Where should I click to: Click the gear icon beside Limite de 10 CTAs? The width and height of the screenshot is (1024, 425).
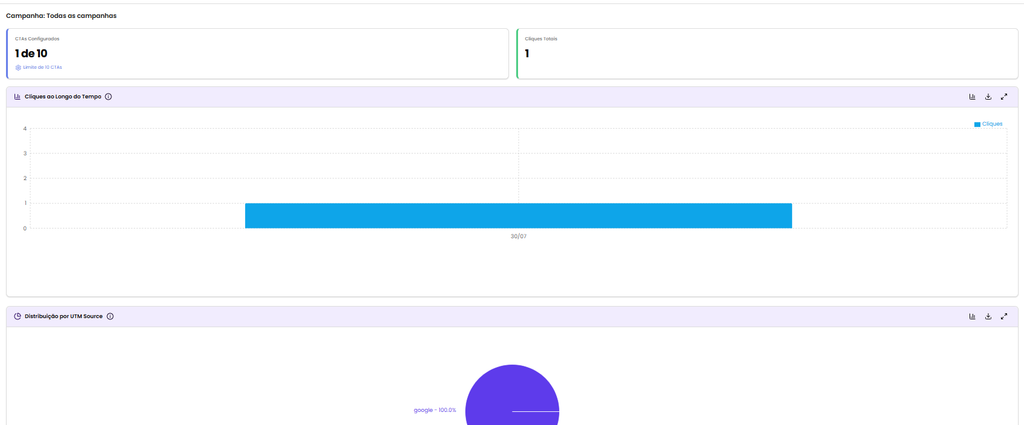18,67
